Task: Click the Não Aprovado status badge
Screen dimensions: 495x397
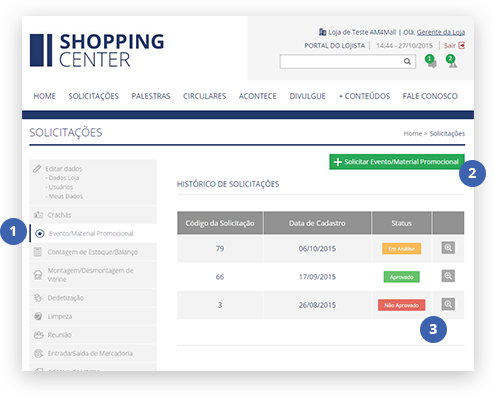Action: pos(401,305)
